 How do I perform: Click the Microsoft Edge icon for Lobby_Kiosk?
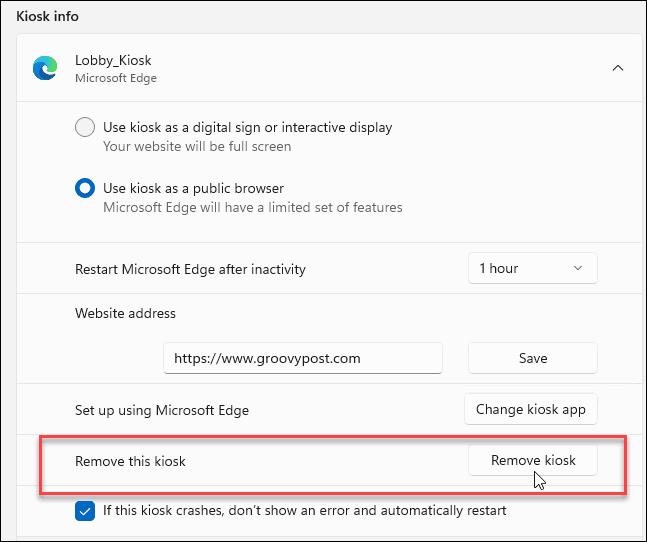pyautogui.click(x=45, y=68)
